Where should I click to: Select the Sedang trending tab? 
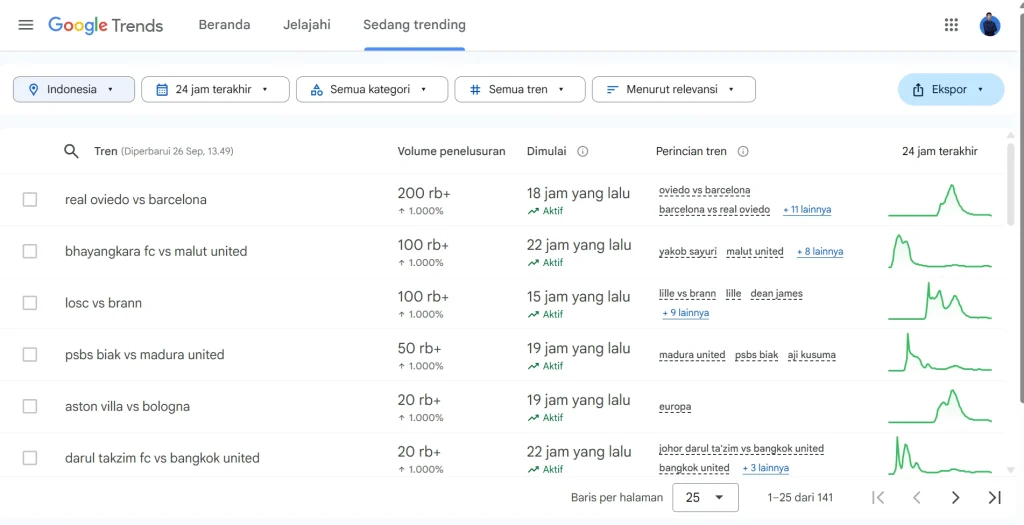pyautogui.click(x=414, y=25)
